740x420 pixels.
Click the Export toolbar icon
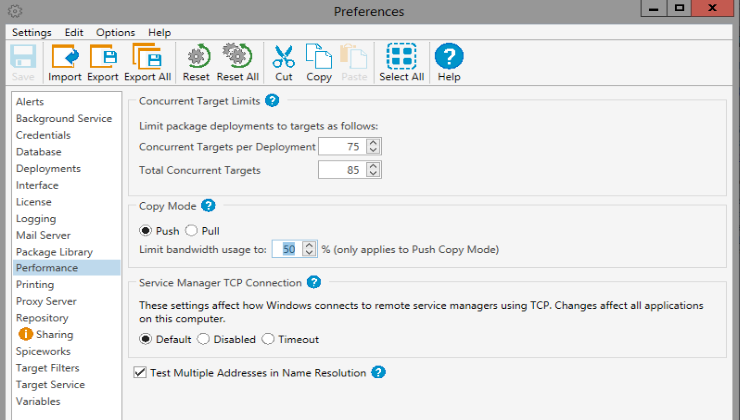pos(103,59)
